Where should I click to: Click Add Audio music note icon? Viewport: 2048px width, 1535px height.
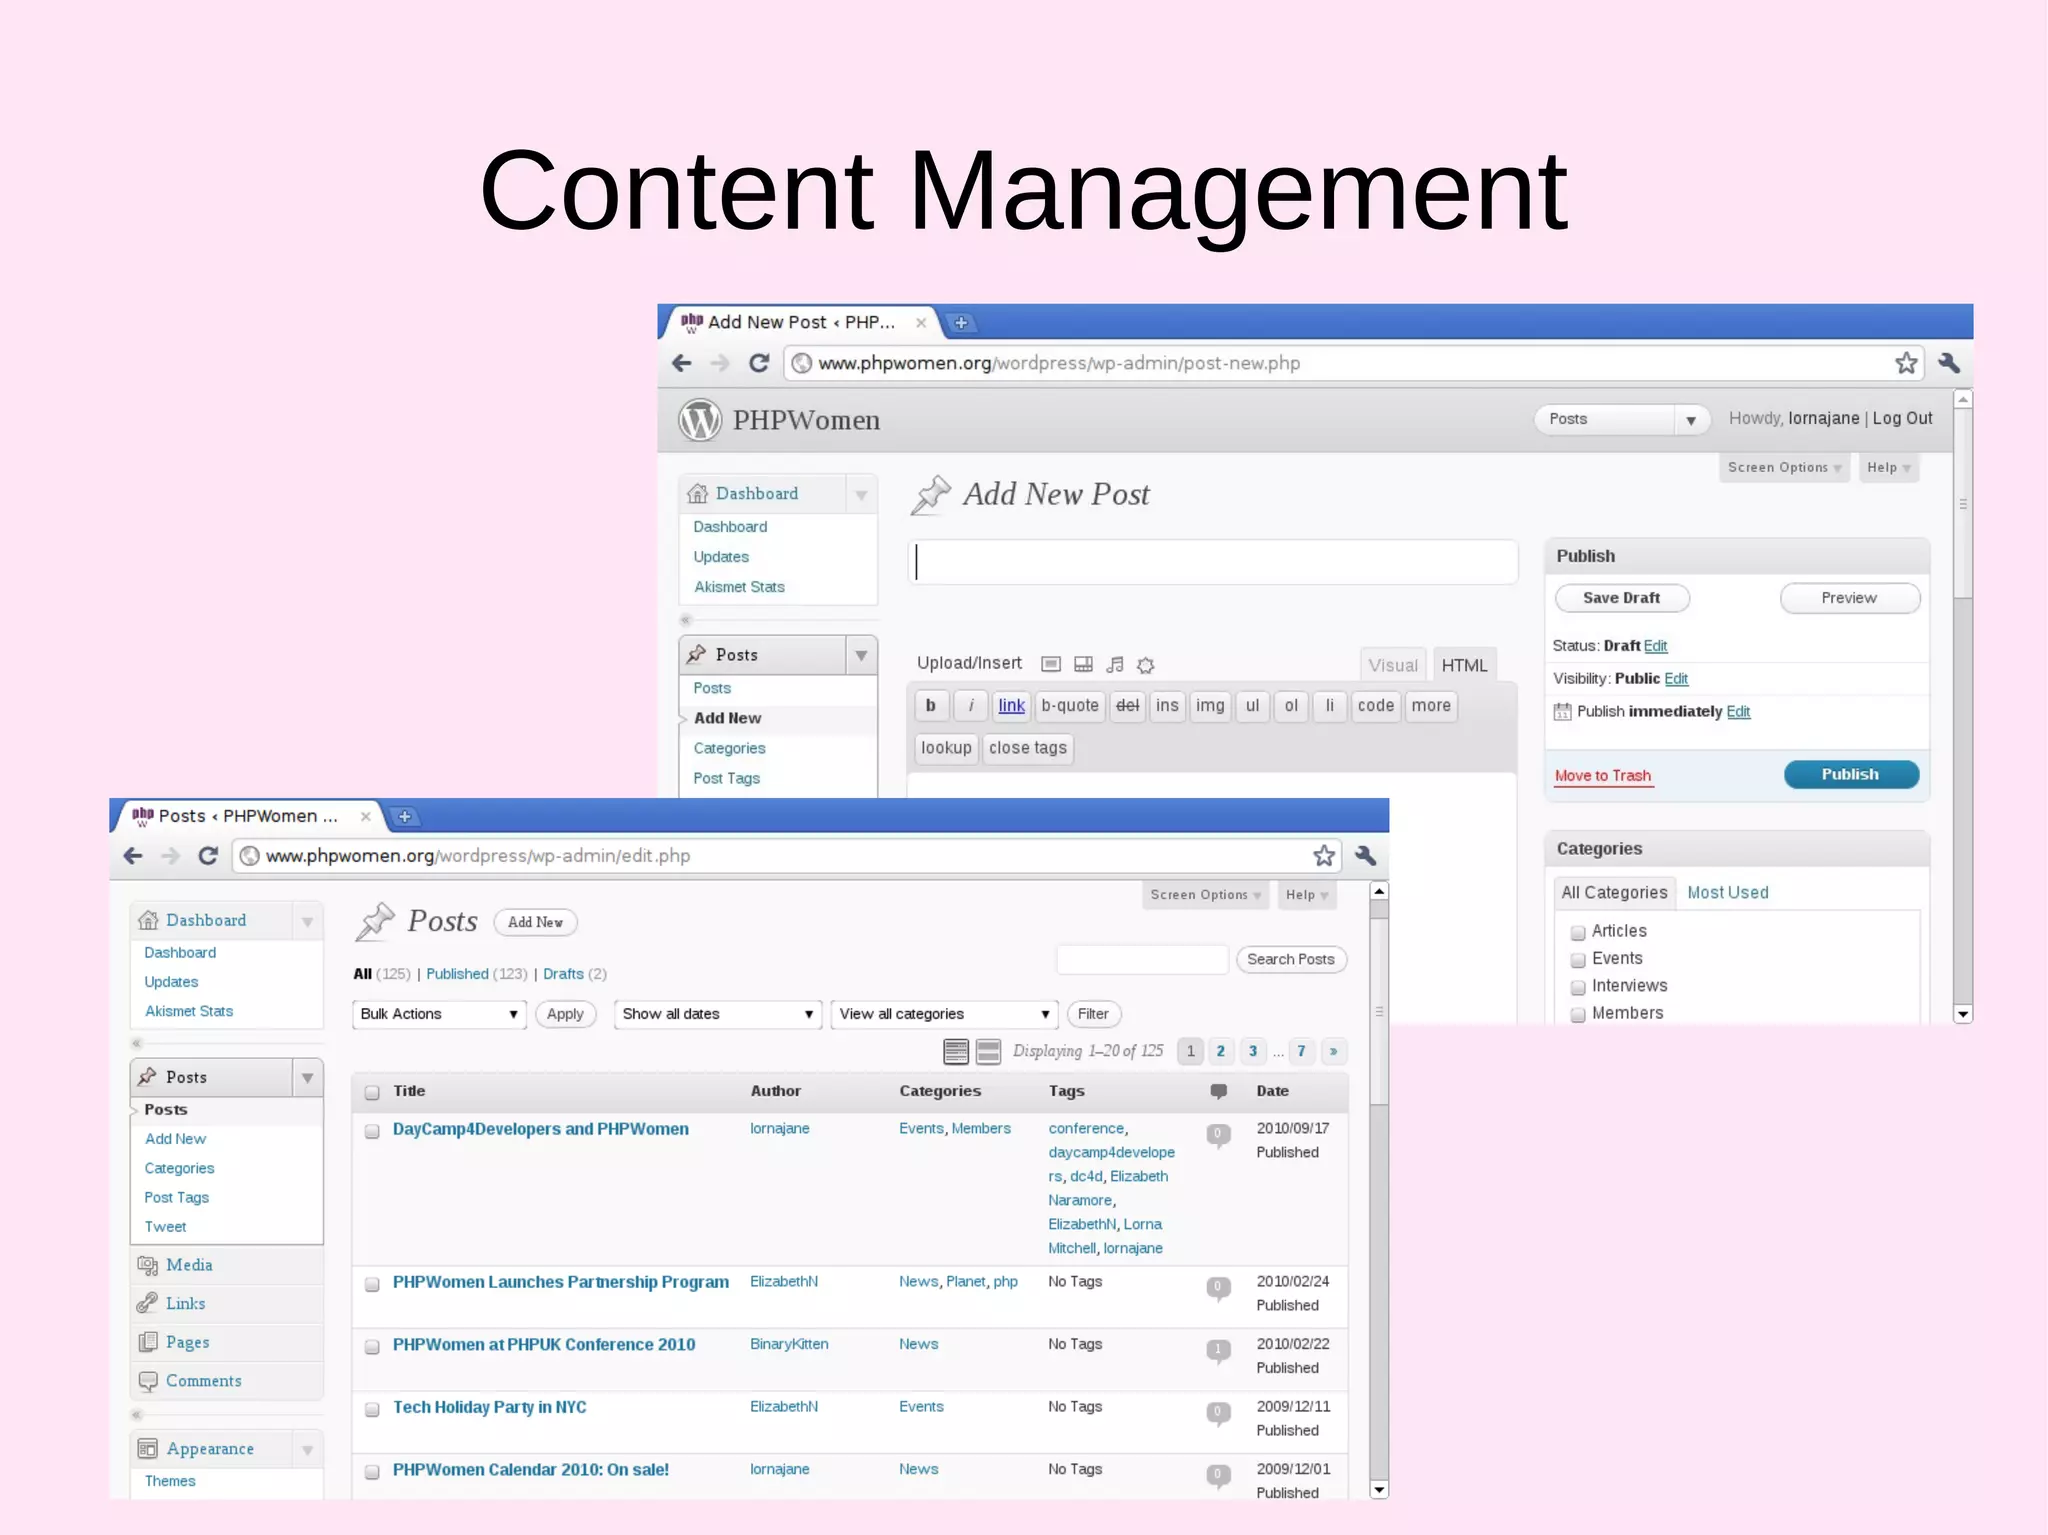coord(1115,664)
